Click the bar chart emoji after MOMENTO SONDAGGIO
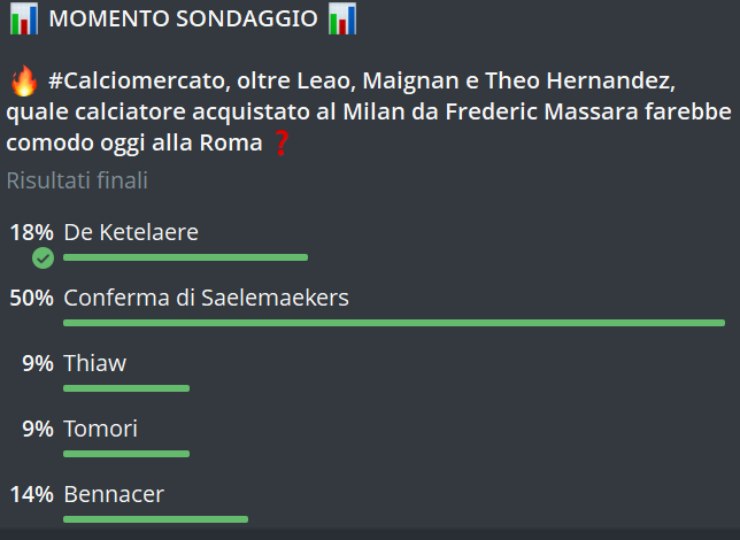 coord(342,20)
